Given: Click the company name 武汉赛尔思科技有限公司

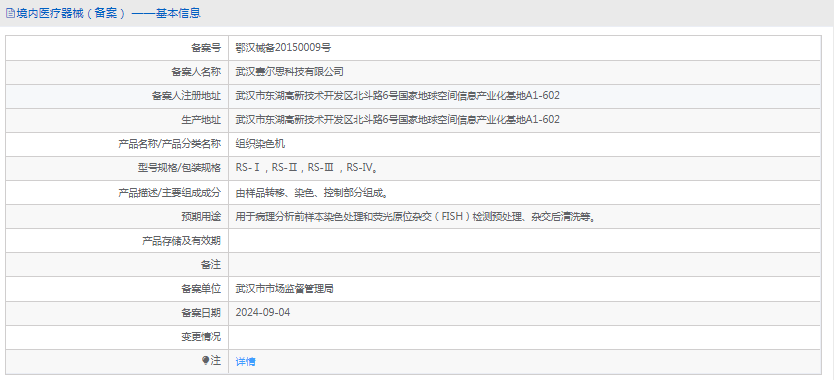Looking at the screenshot, I should point(289,72).
